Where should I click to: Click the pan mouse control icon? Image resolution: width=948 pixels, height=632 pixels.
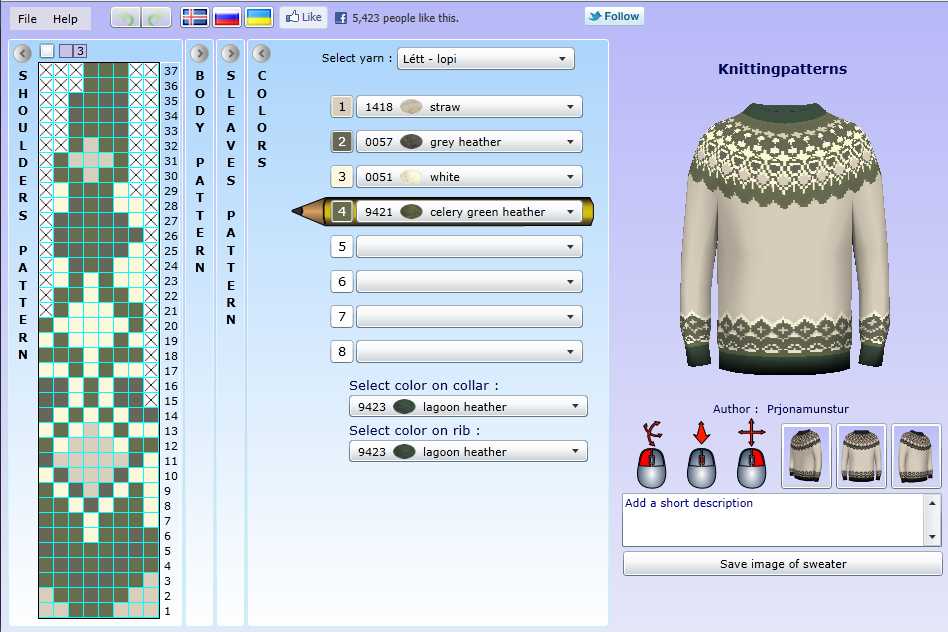(752, 455)
